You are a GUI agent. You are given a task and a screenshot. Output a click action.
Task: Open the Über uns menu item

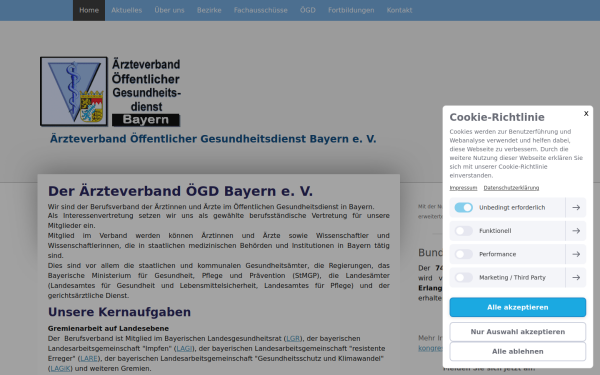pos(170,10)
